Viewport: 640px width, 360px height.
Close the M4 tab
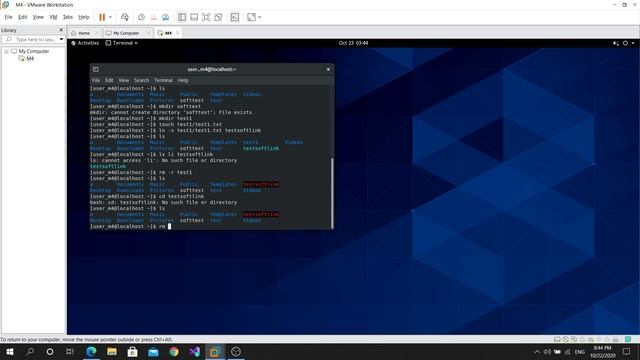(178, 33)
